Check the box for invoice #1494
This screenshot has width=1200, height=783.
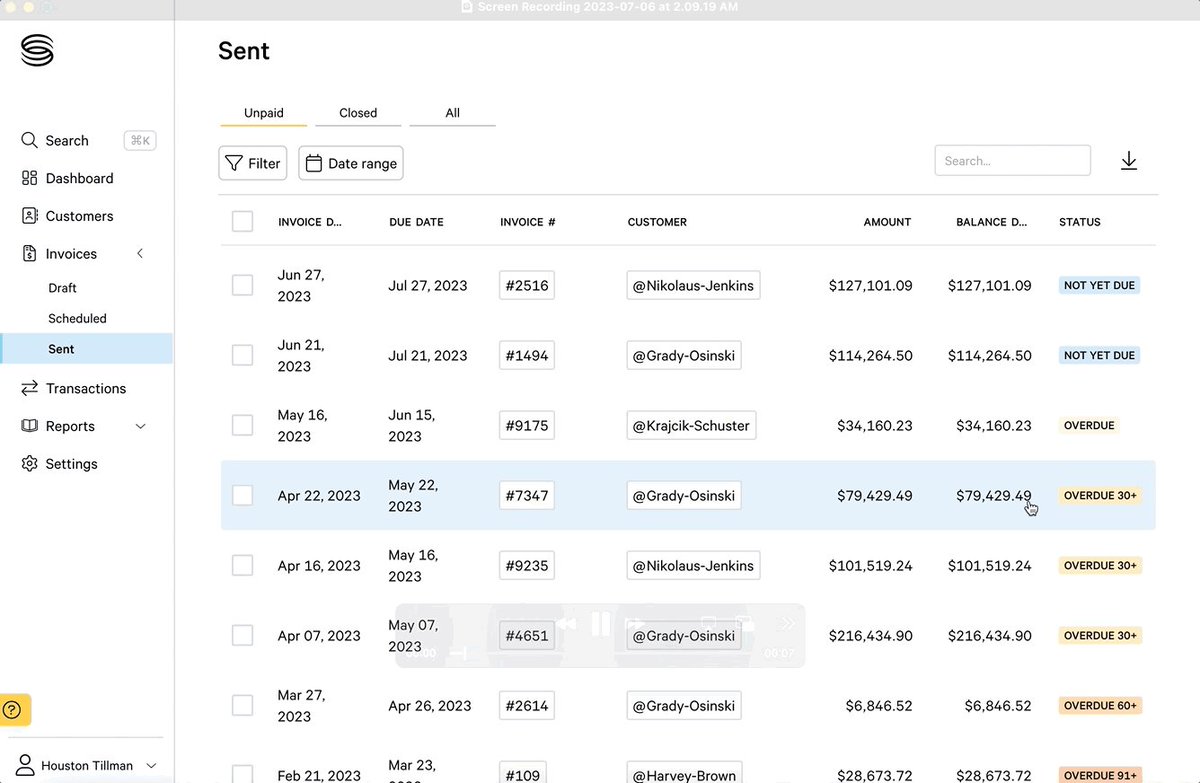242,355
